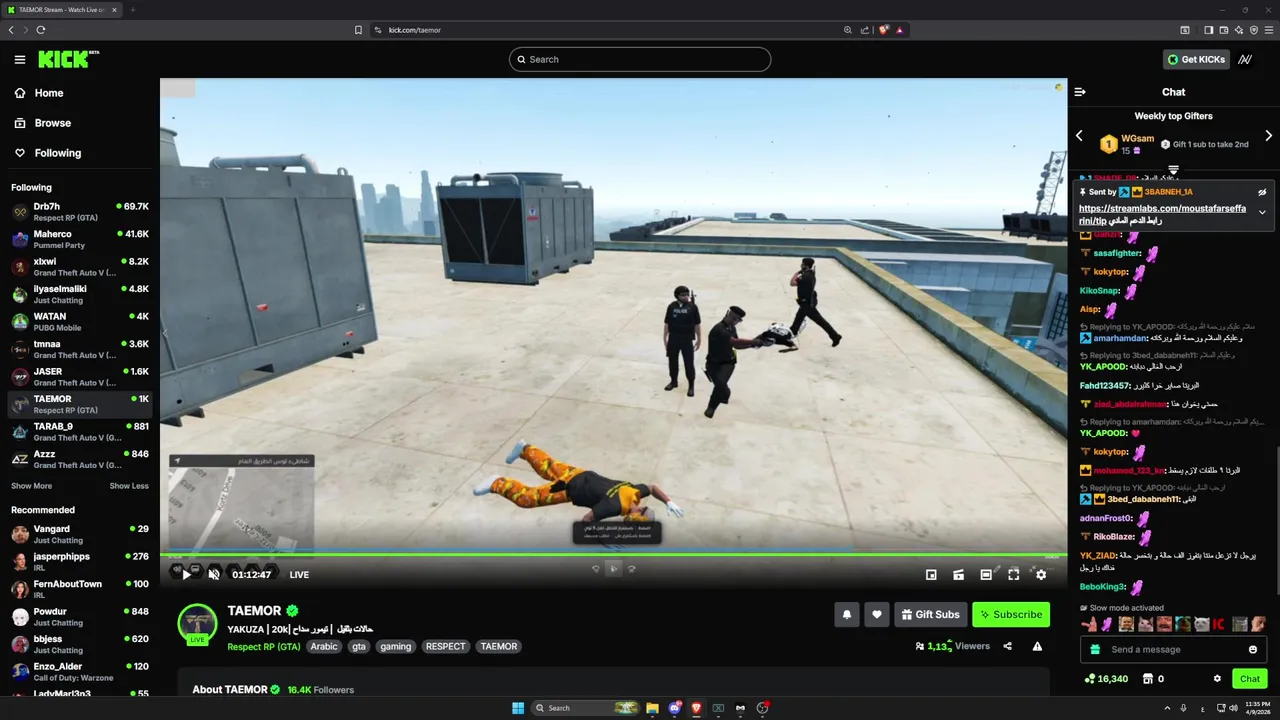This screenshot has height=720, width=1280.
Task: Play or pause the stream video
Action: point(186,574)
